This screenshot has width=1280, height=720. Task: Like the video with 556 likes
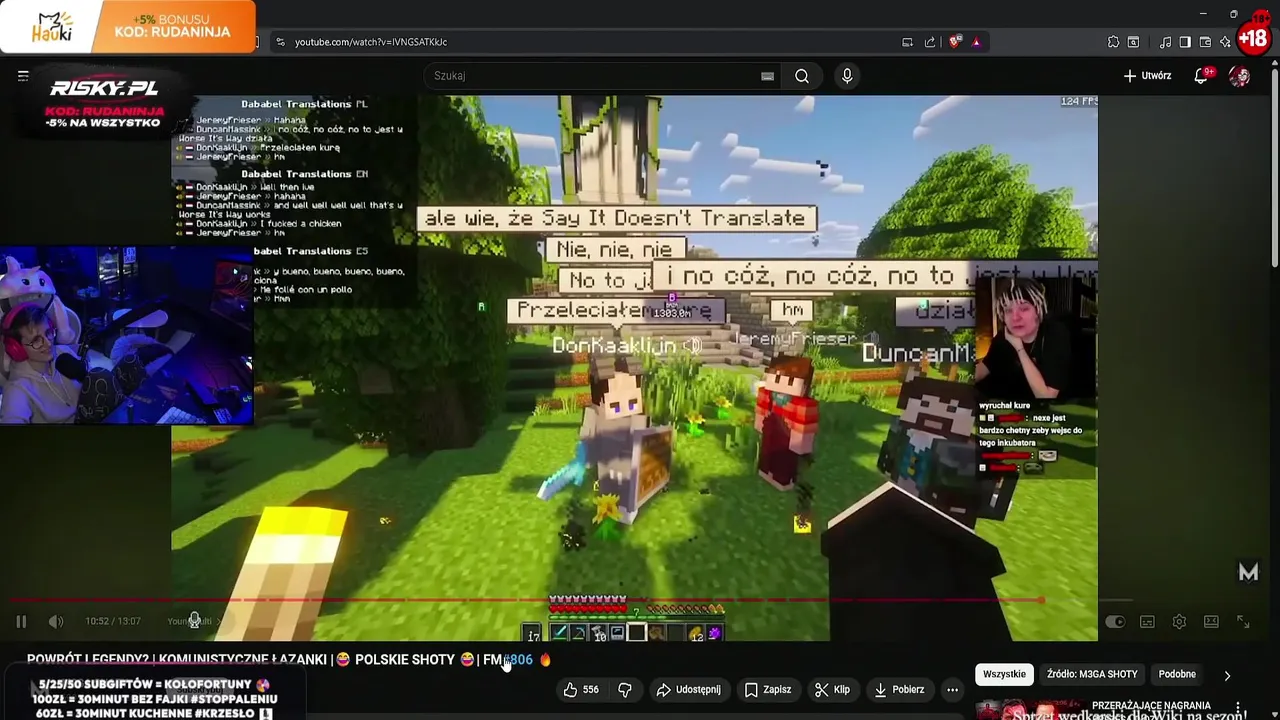pyautogui.click(x=581, y=689)
